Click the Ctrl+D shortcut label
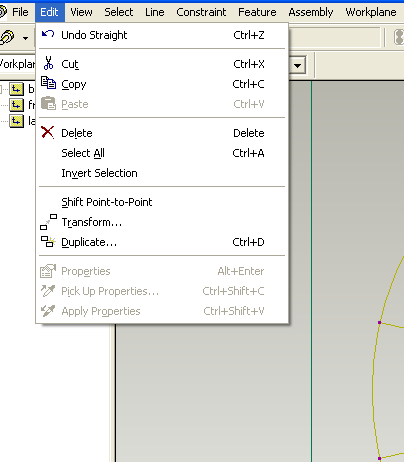Viewport: 404px width, 462px height. (x=248, y=242)
